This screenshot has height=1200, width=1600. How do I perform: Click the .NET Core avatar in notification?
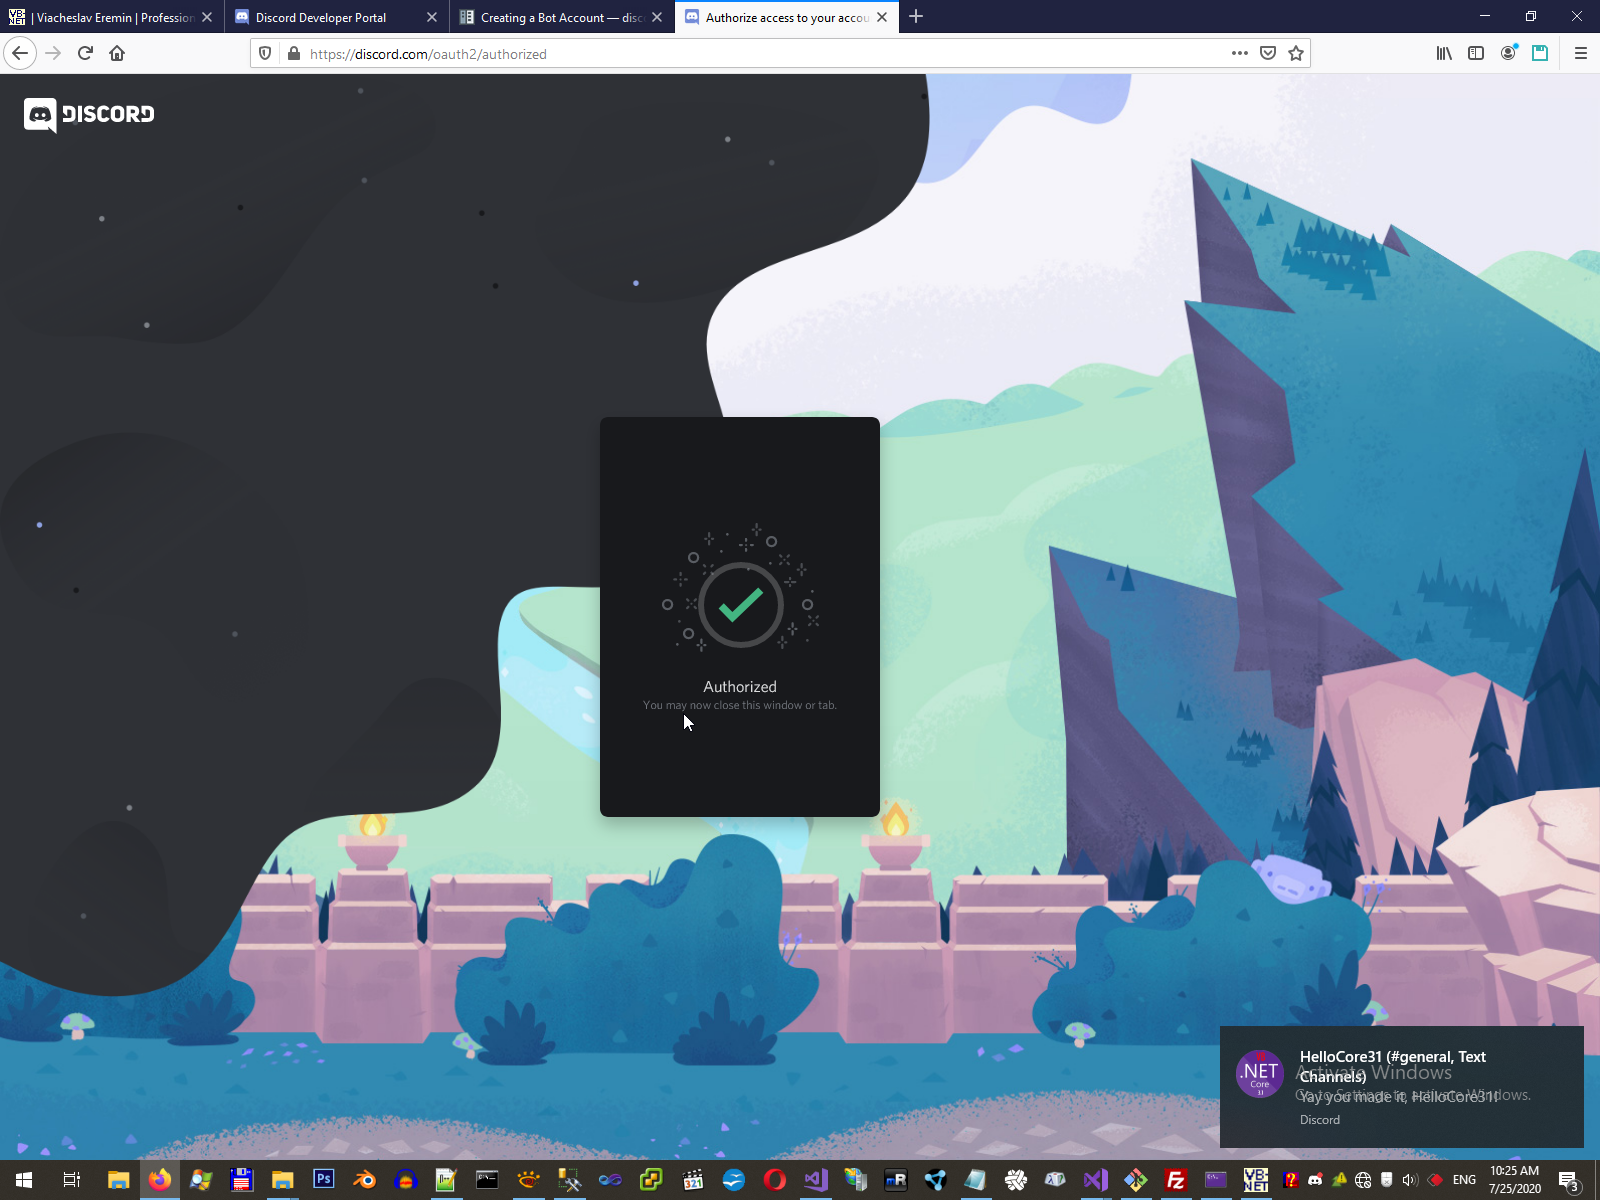point(1260,1074)
